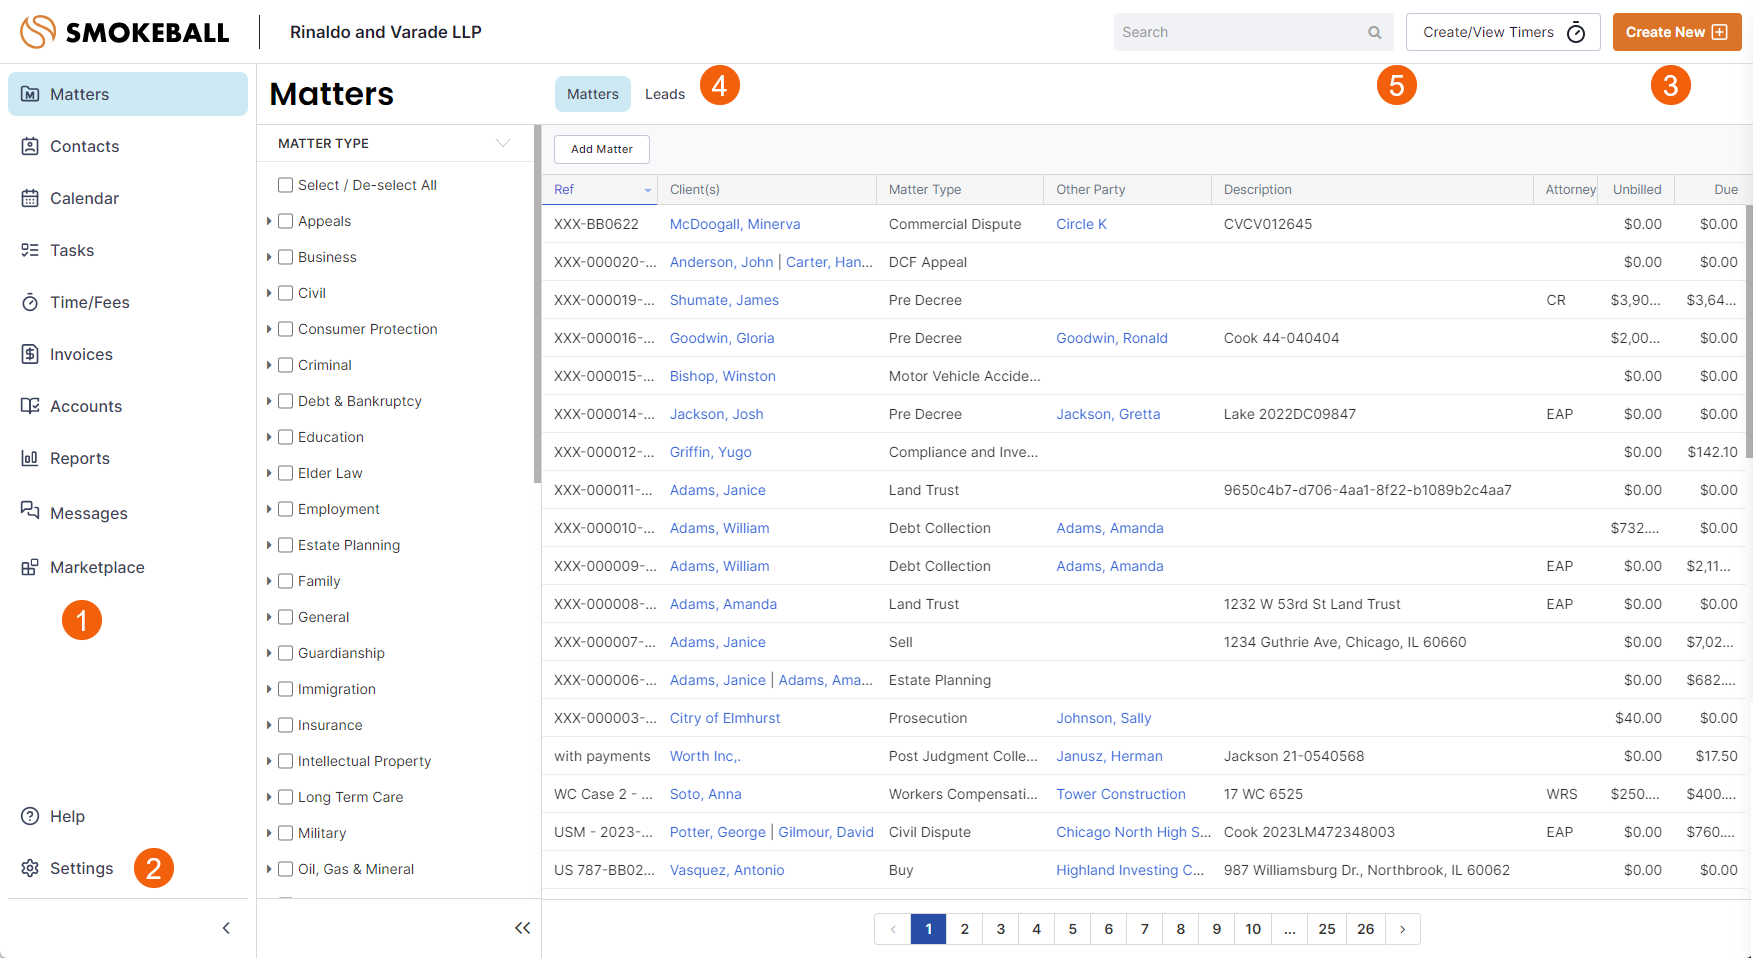Screen dimensions: 1753x958
Task: Open the Calendar sidebar icon
Action: click(30, 198)
